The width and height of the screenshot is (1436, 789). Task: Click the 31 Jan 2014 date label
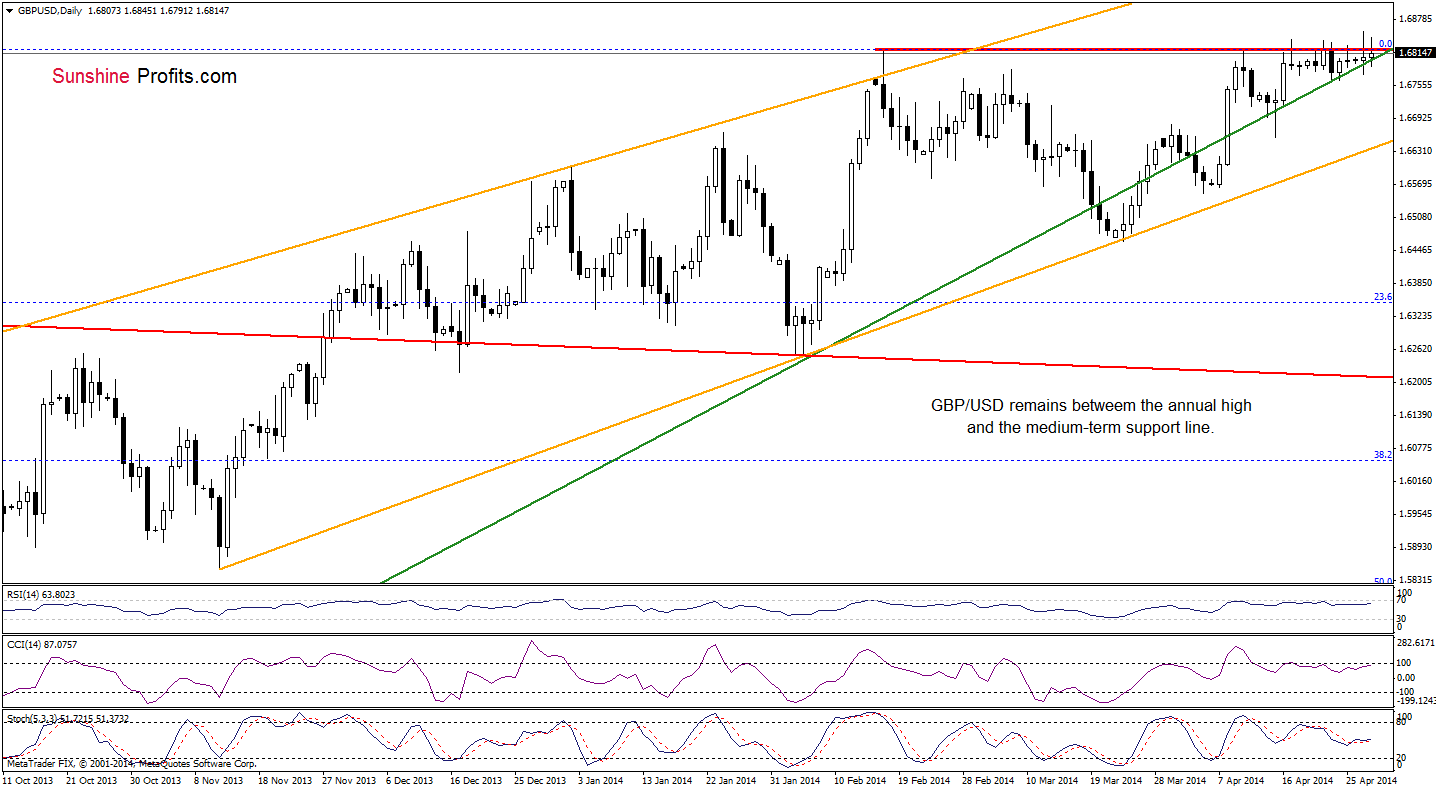[x=793, y=780]
